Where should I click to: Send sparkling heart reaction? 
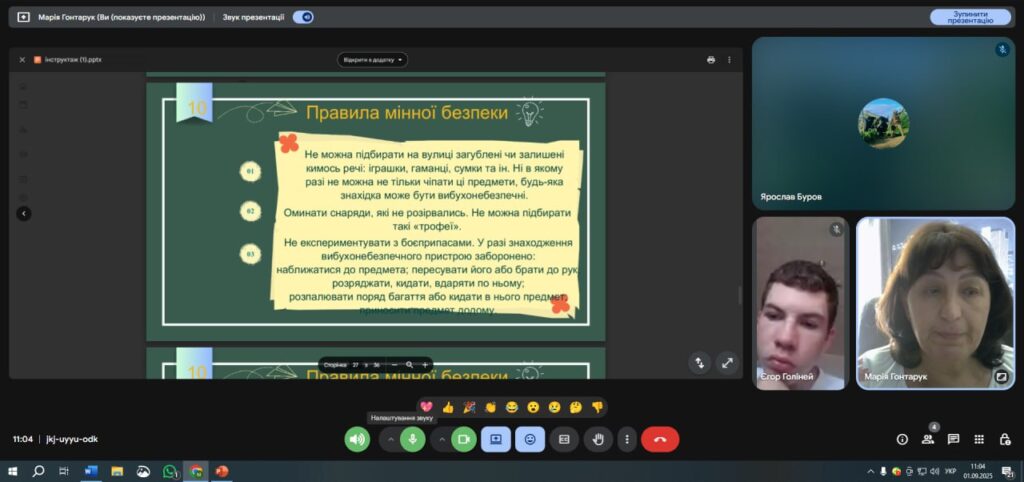(426, 408)
